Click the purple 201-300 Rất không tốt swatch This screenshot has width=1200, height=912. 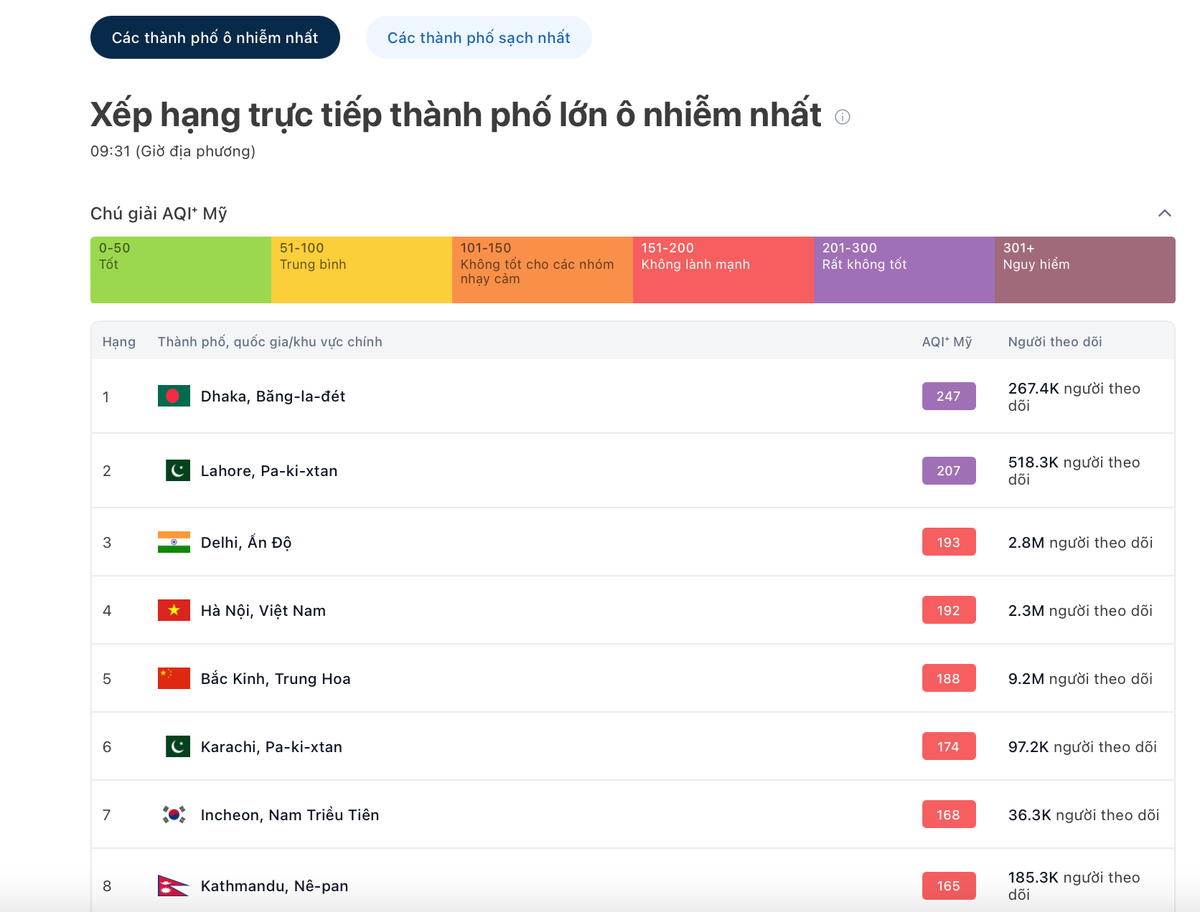click(903, 270)
